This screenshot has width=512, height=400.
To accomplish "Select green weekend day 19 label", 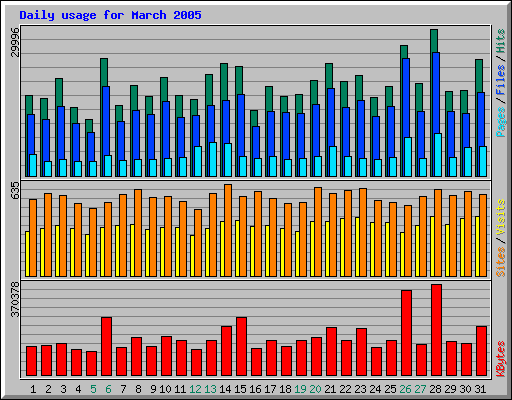I will (300, 389).
